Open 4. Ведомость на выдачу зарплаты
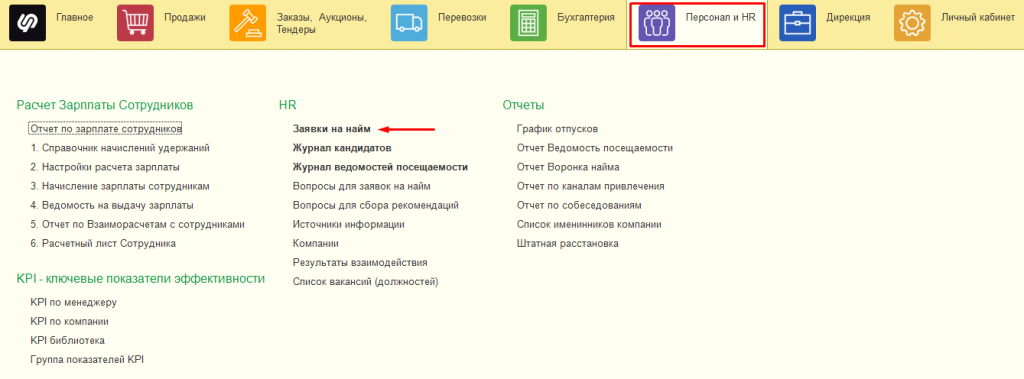 click(112, 205)
